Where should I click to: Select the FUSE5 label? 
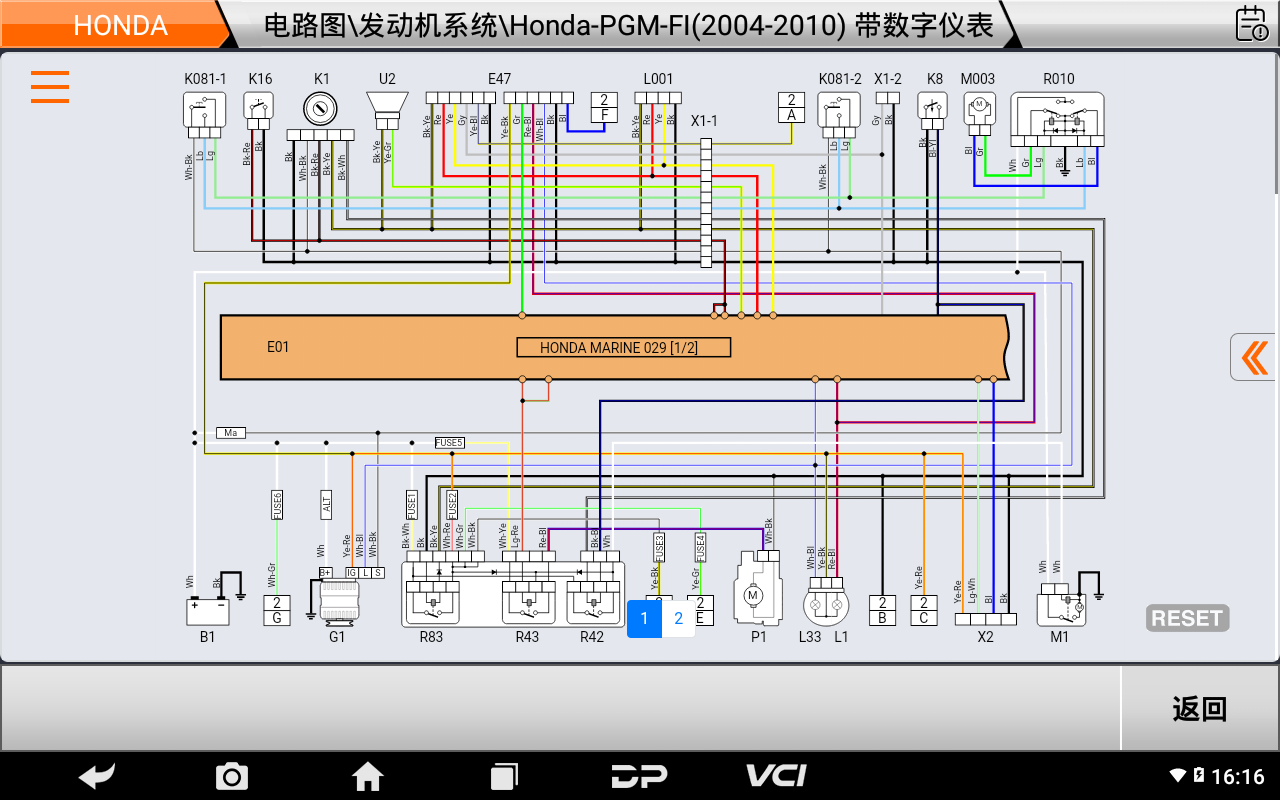(x=450, y=443)
